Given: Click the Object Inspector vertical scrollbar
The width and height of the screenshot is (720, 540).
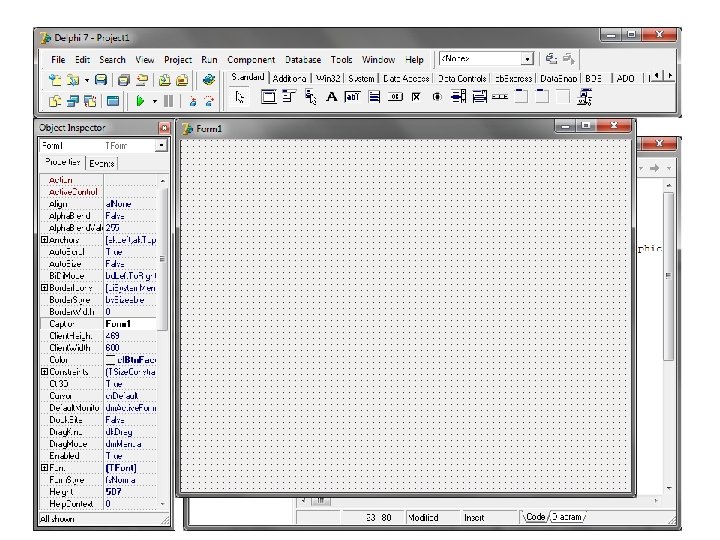Looking at the screenshot, I should tap(162, 342).
